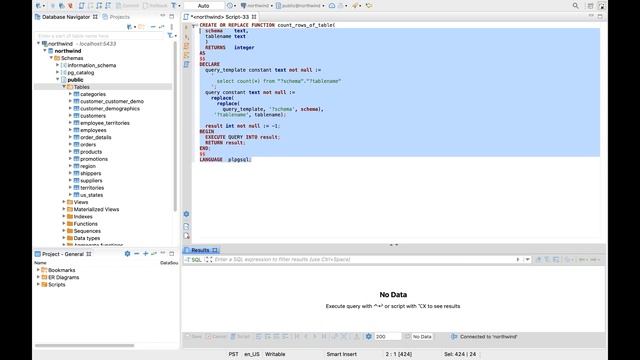Expand the Bookmarks folder in Project panel

pyautogui.click(x=38, y=270)
